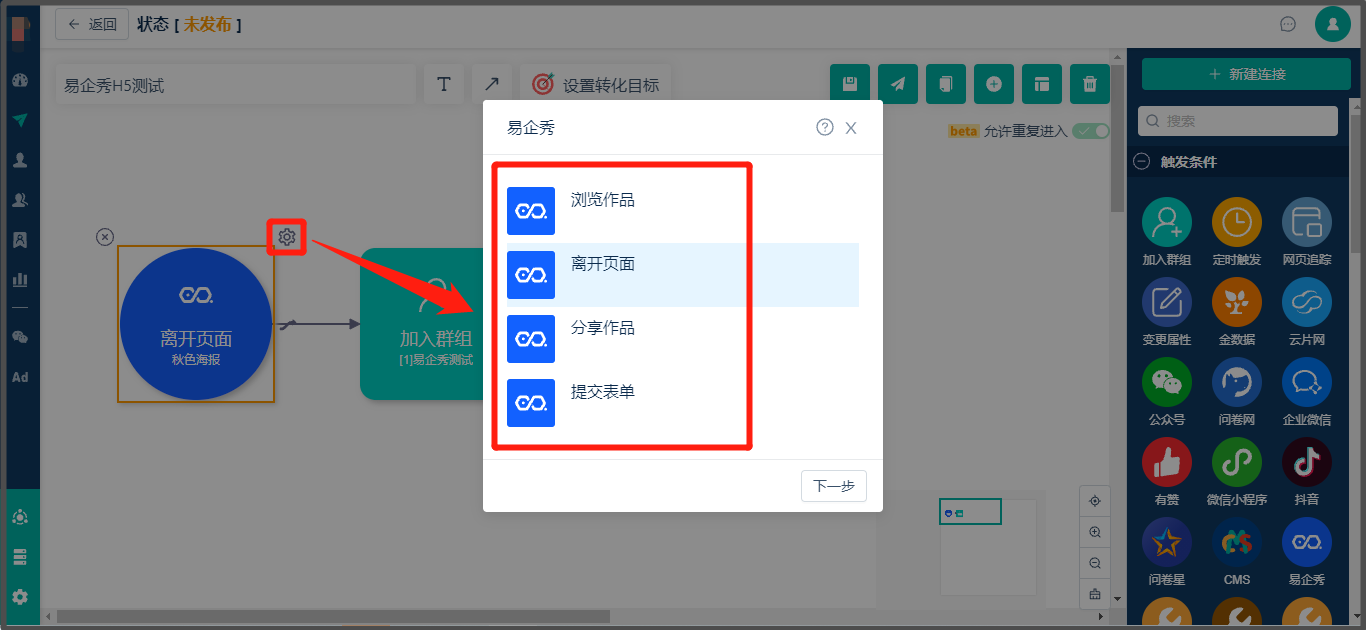Select the blue 离开页面 circle node
The width and height of the screenshot is (1366, 630).
196,324
